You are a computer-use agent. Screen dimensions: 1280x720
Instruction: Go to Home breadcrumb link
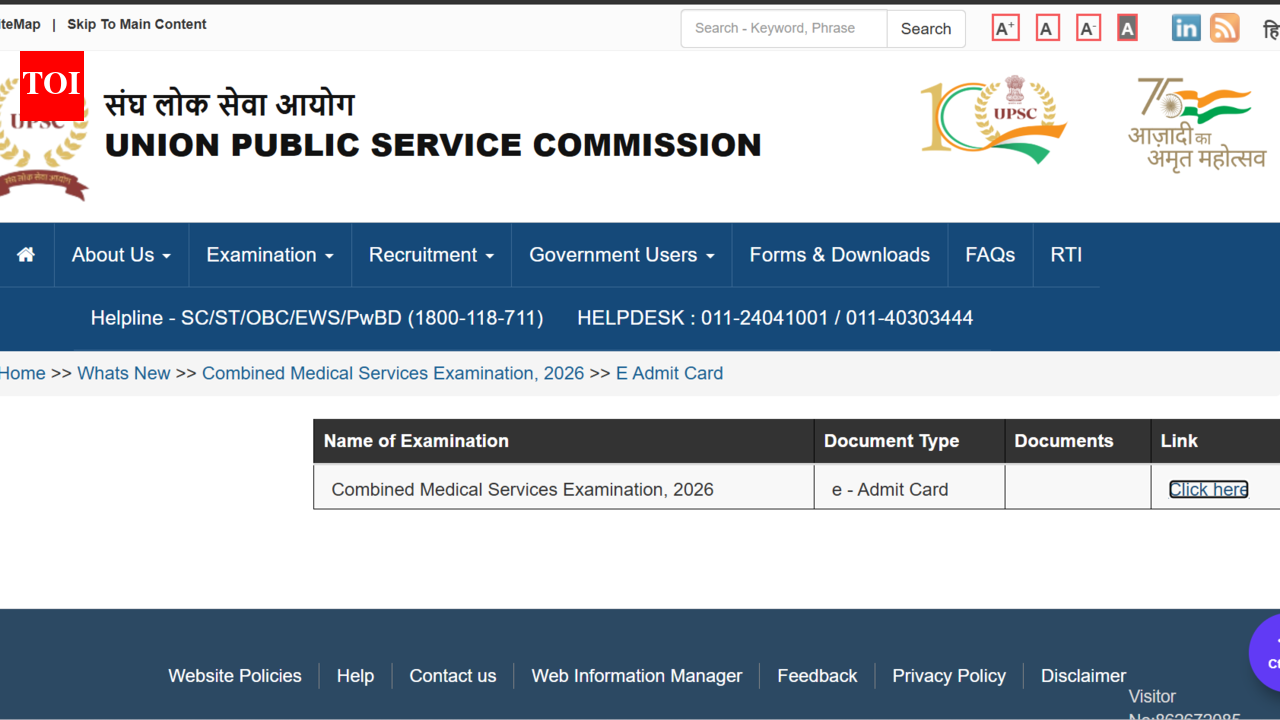click(22, 373)
